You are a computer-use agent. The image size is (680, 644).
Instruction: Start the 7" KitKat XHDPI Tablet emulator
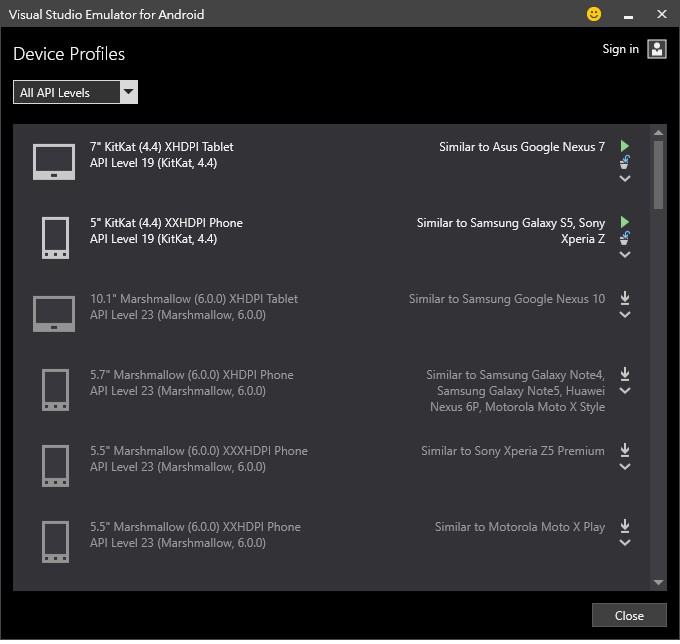(x=624, y=146)
